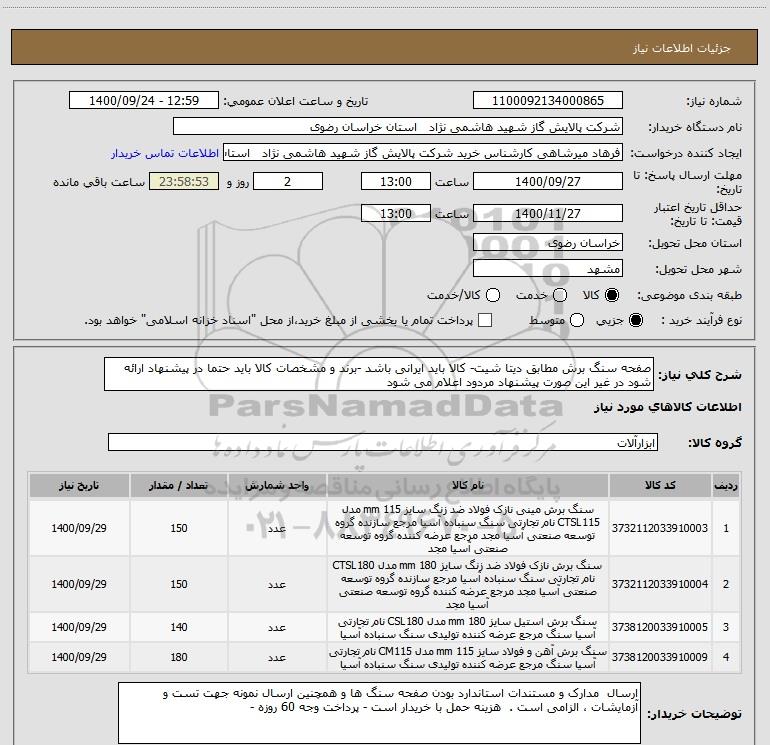Click quantity 180 in row 4
This screenshot has height=745, width=770.
click(179, 657)
